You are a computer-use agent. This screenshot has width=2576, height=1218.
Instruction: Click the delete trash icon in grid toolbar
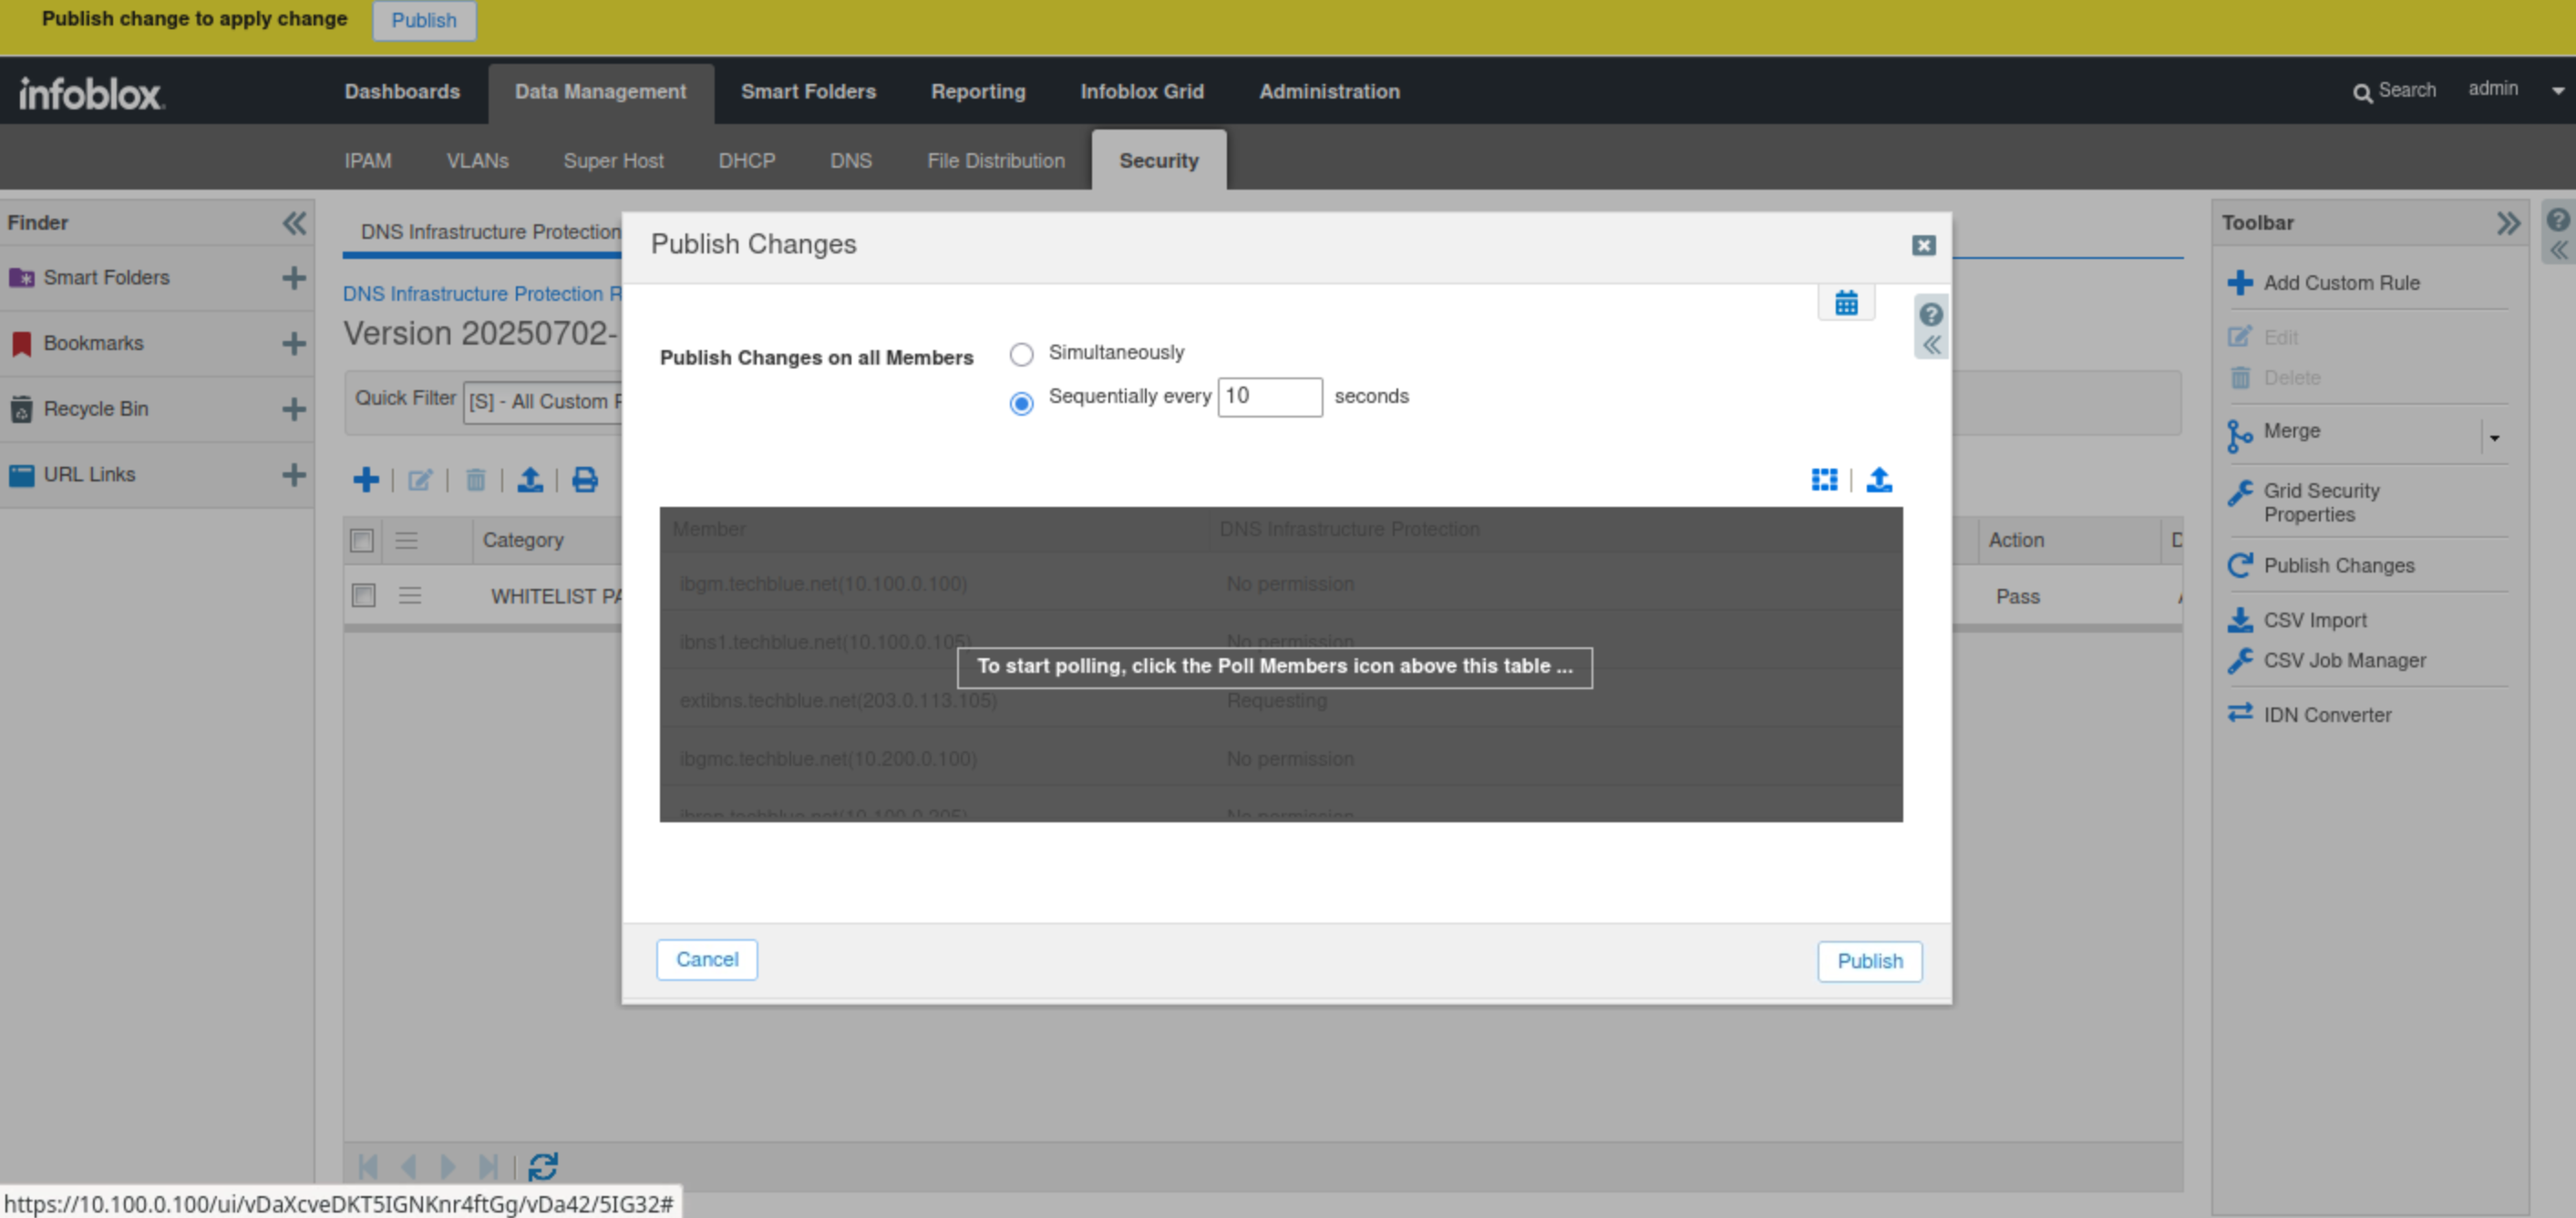[476, 481]
